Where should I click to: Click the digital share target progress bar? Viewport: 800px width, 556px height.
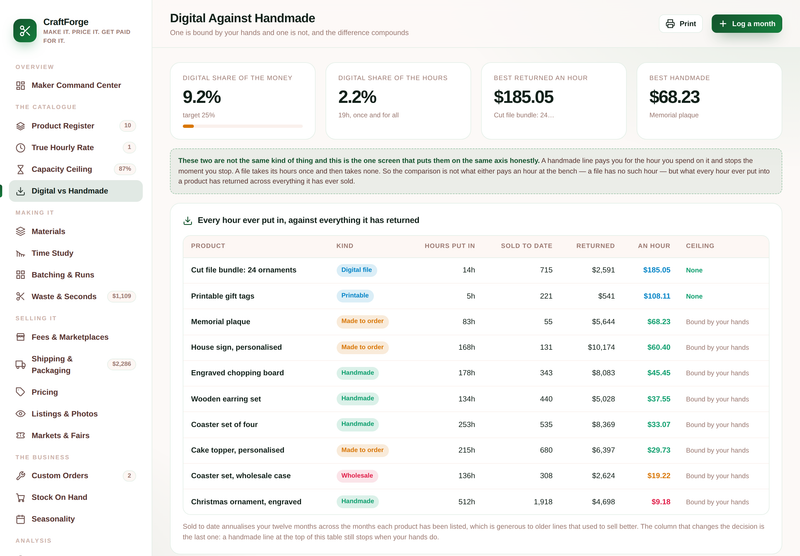pos(242,126)
